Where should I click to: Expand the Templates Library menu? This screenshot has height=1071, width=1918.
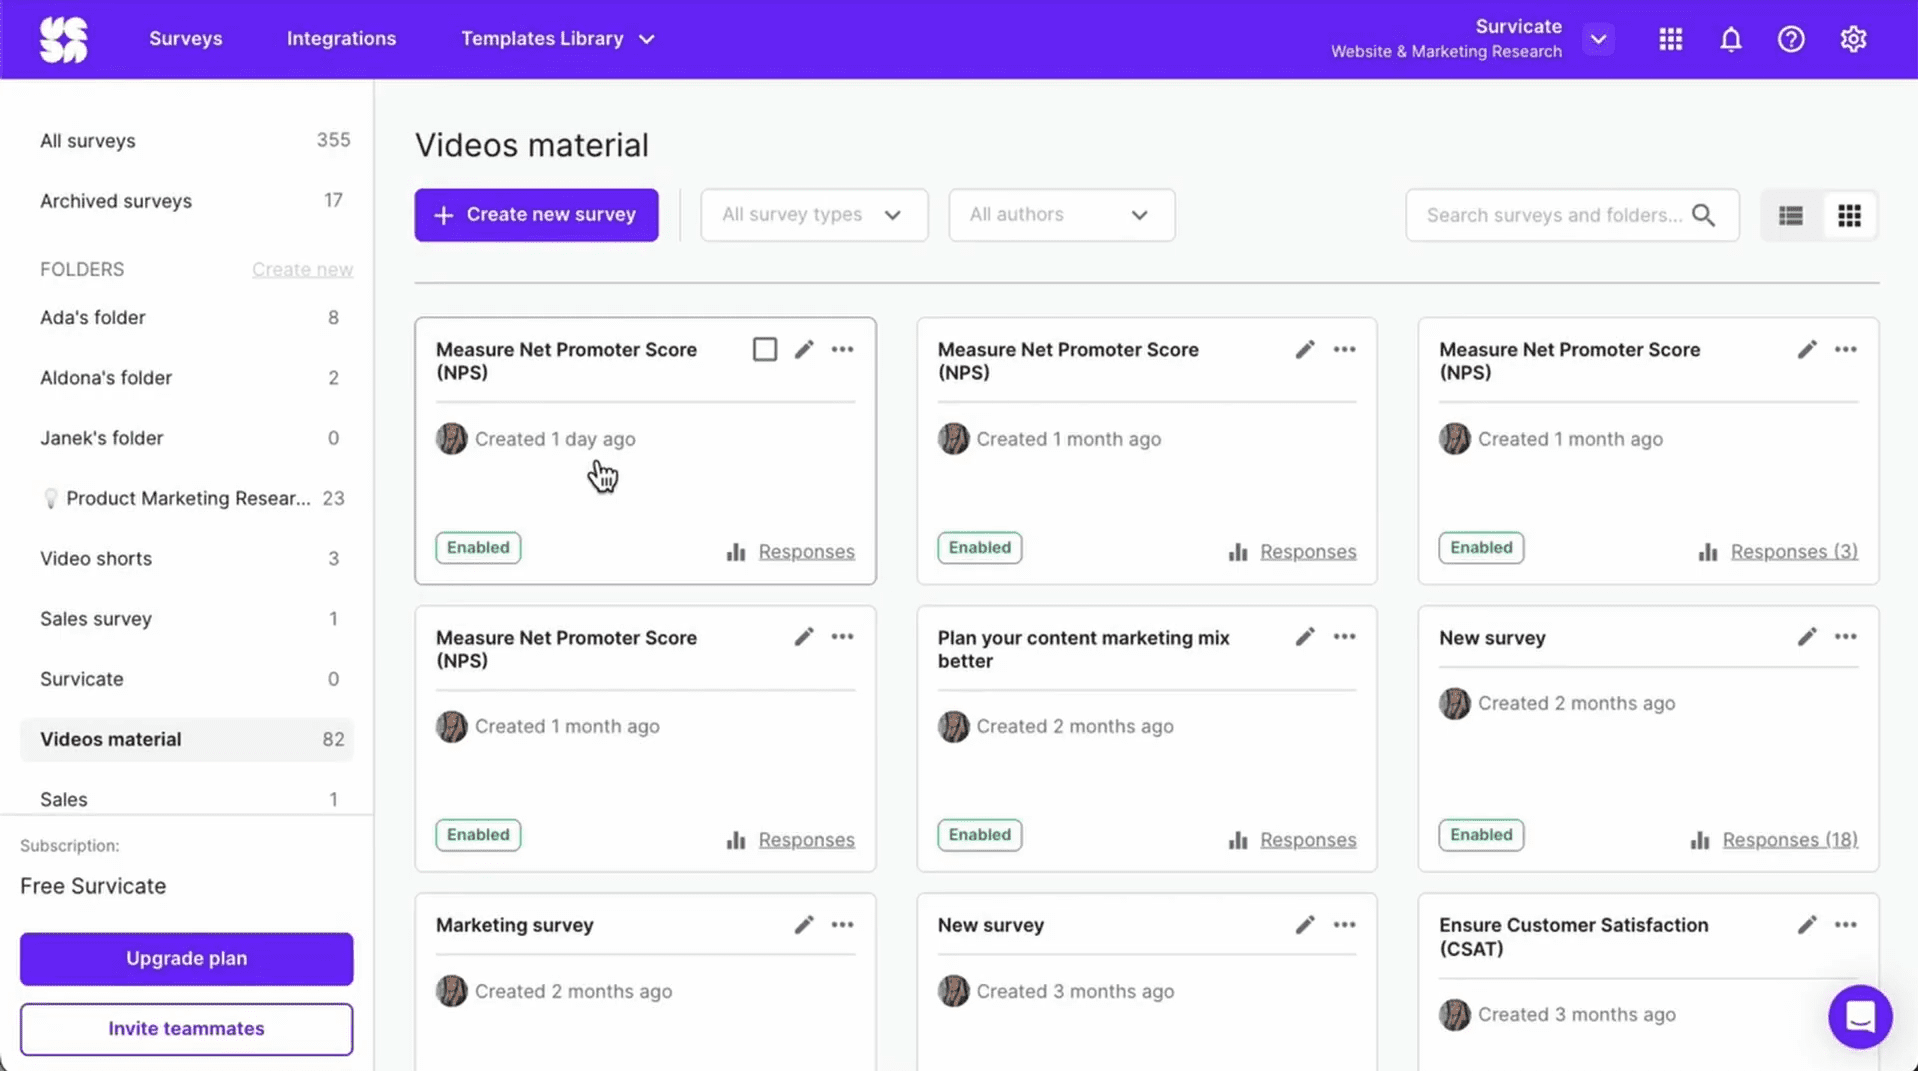(x=557, y=39)
